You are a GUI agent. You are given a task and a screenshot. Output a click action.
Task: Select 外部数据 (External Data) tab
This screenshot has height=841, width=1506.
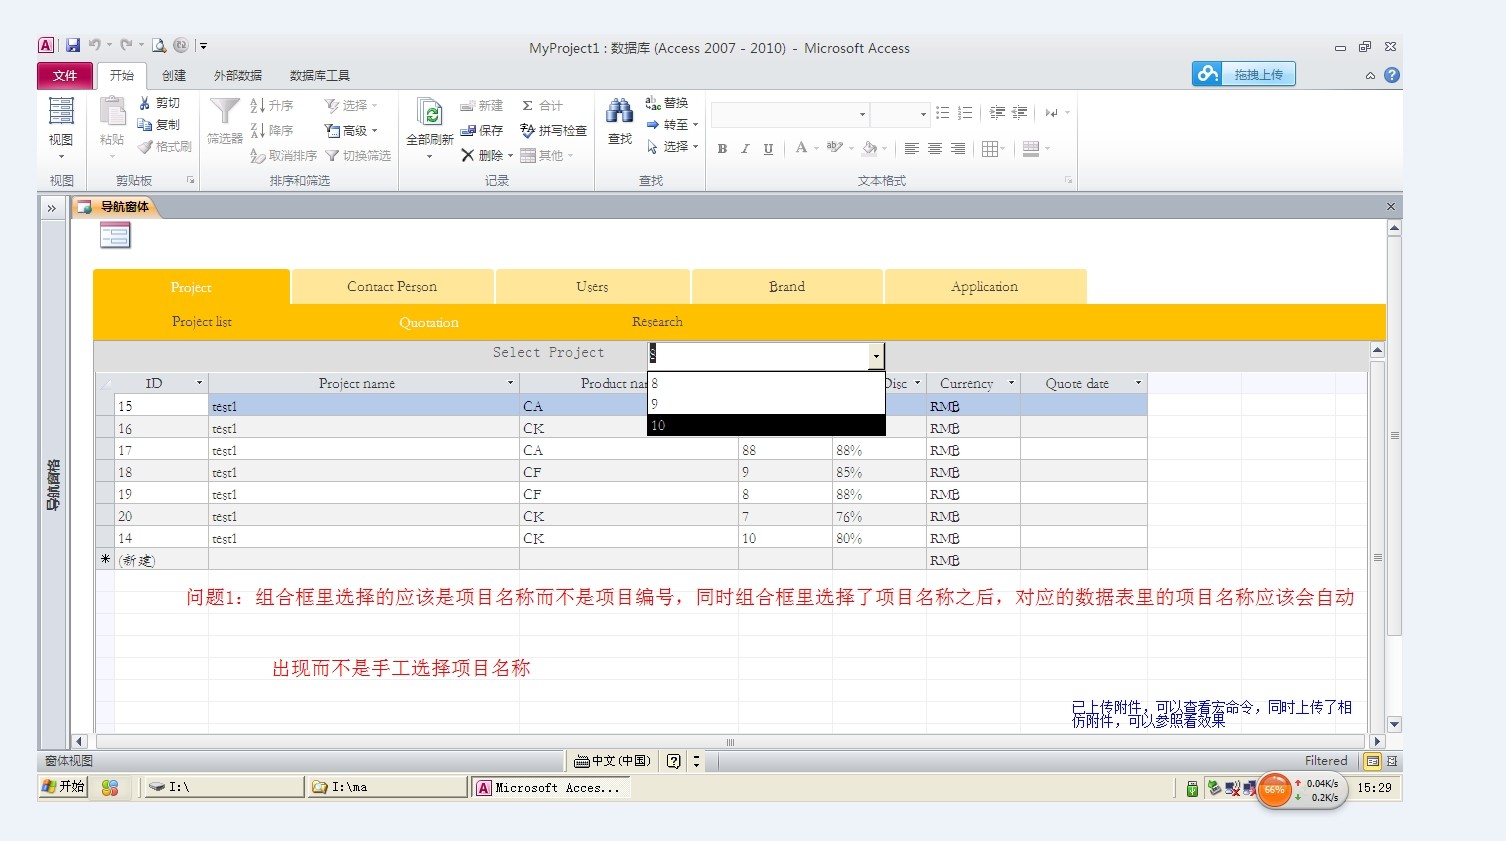coord(238,75)
